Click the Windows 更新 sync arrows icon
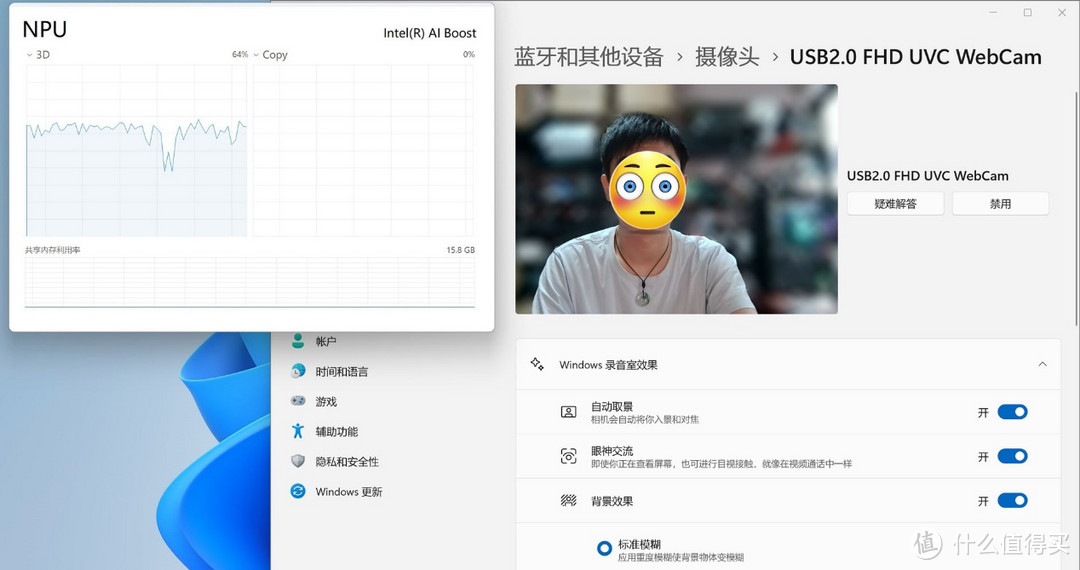This screenshot has height=570, width=1080. [298, 491]
